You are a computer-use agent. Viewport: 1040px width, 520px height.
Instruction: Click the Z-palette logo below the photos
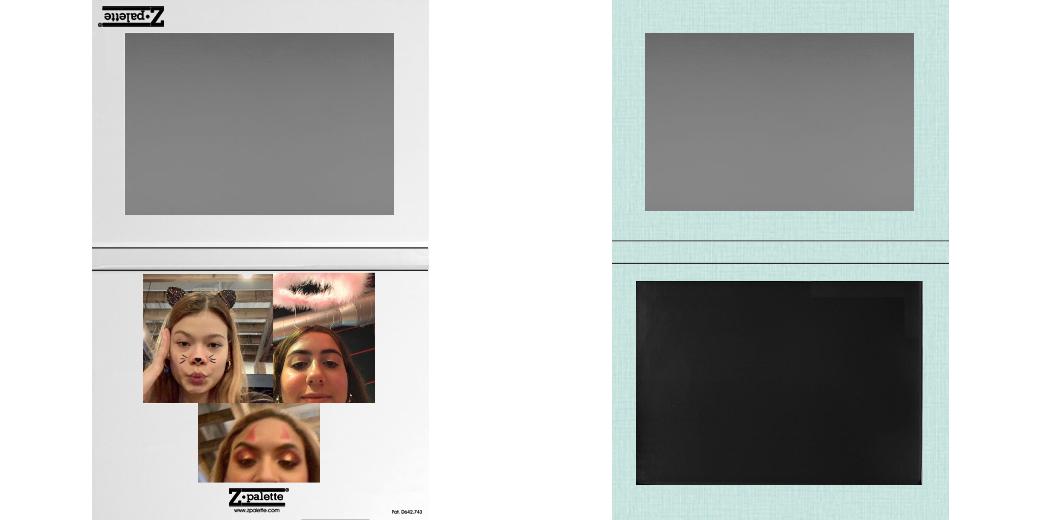tap(258, 496)
